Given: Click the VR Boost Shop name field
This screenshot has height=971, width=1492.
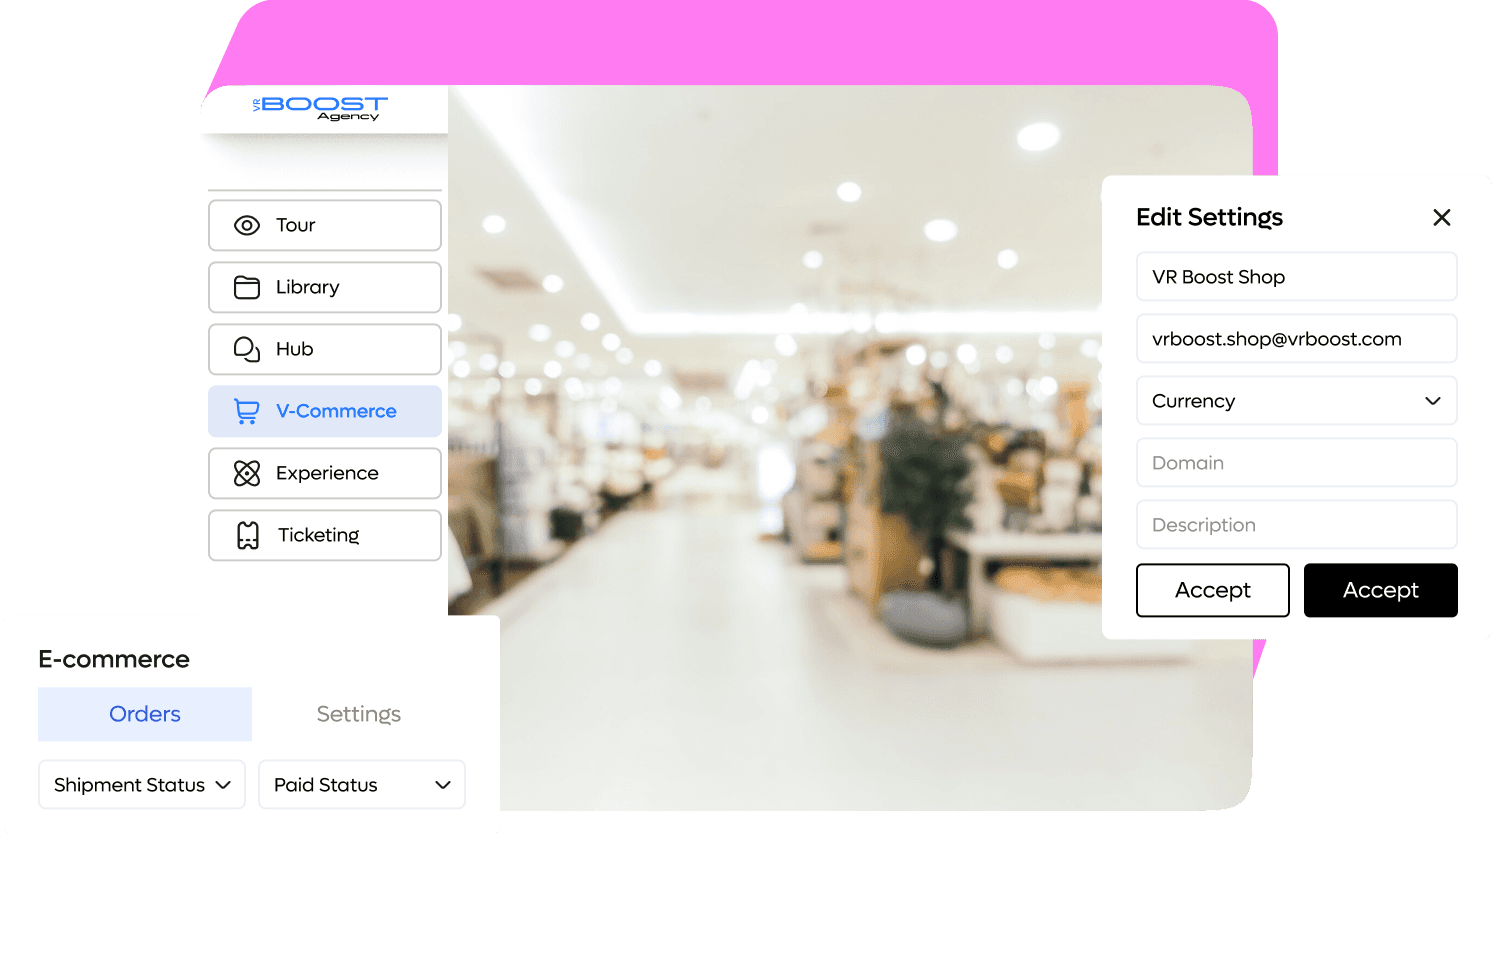Looking at the screenshot, I should coord(1296,277).
